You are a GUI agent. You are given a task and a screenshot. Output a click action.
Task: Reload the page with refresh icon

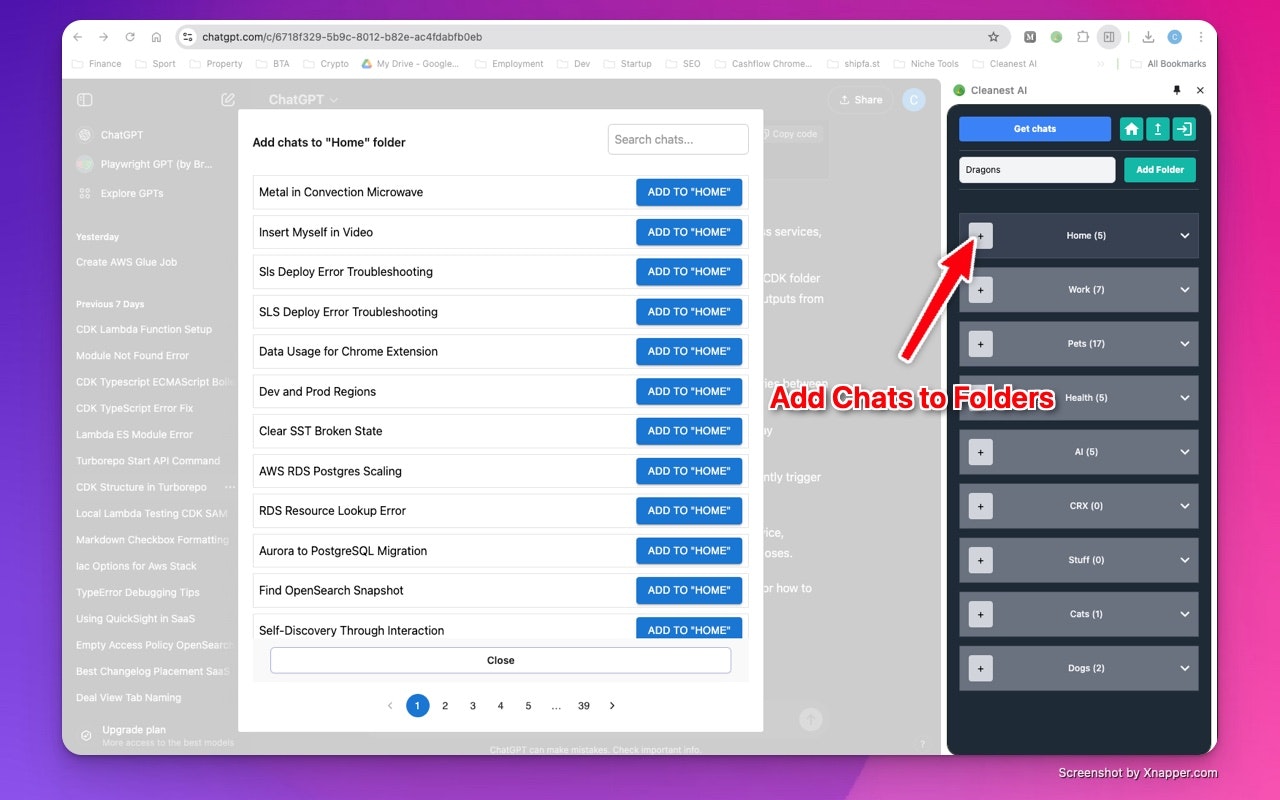(x=130, y=37)
